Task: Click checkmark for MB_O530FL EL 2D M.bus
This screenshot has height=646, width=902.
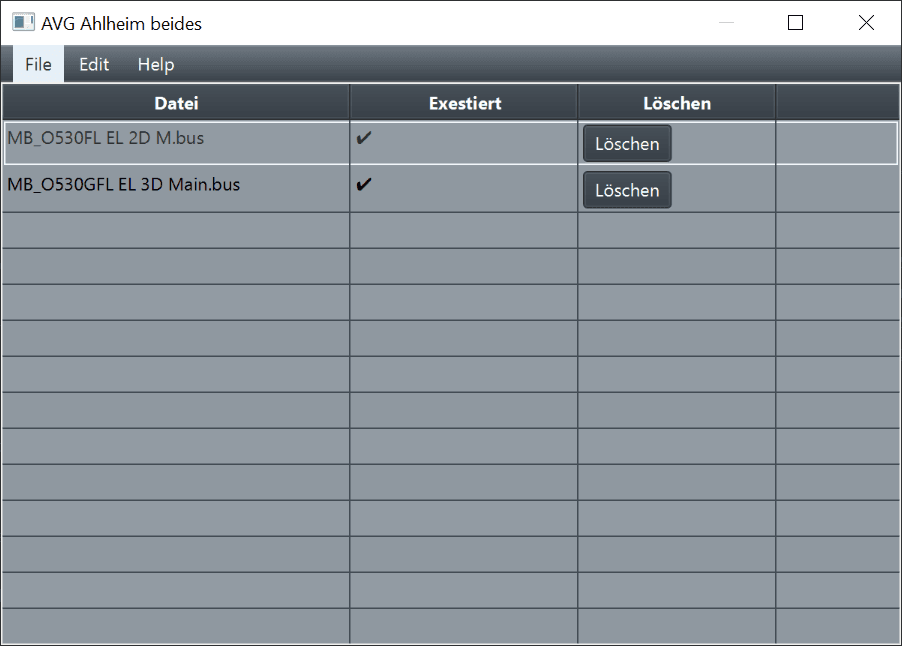Action: (364, 139)
